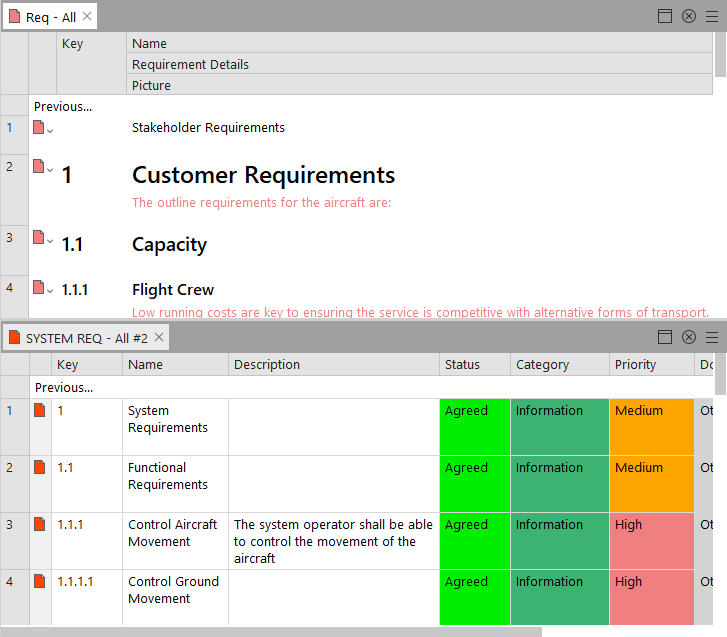Viewport: 727px width, 637px height.
Task: Click Previous... link in Req - All panel
Action: (63, 107)
